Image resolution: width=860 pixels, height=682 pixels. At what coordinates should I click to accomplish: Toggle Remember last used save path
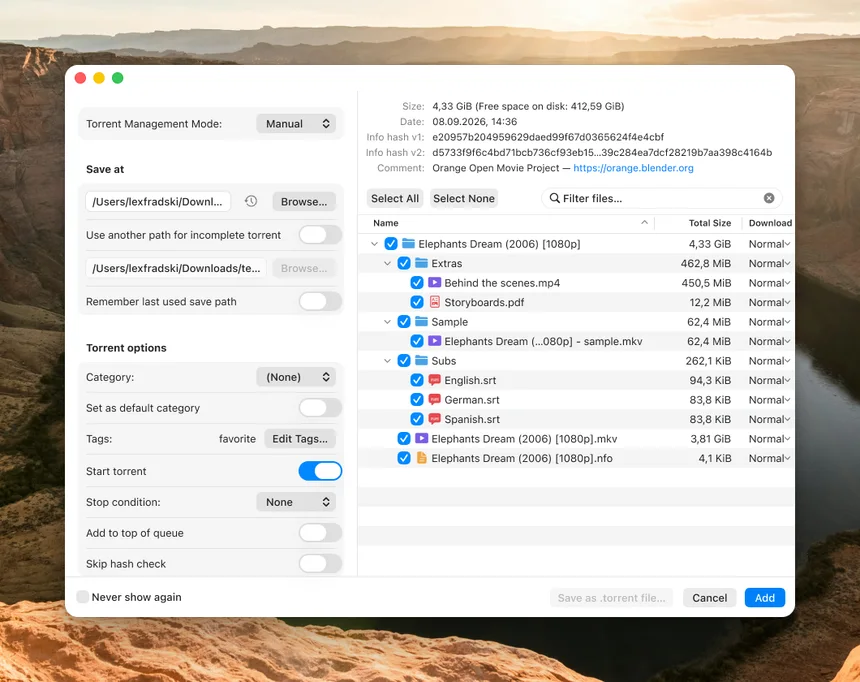tap(320, 301)
